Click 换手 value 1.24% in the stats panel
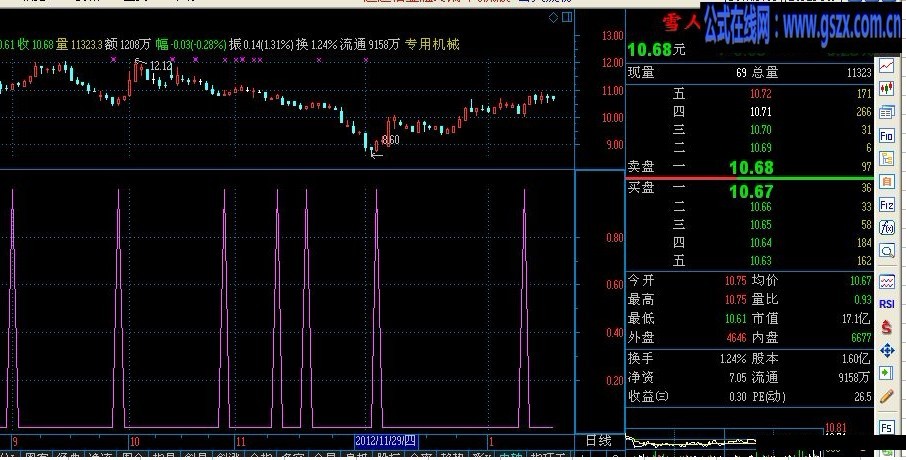Screen dimensions: 906x460 pyautogui.click(x=733, y=359)
